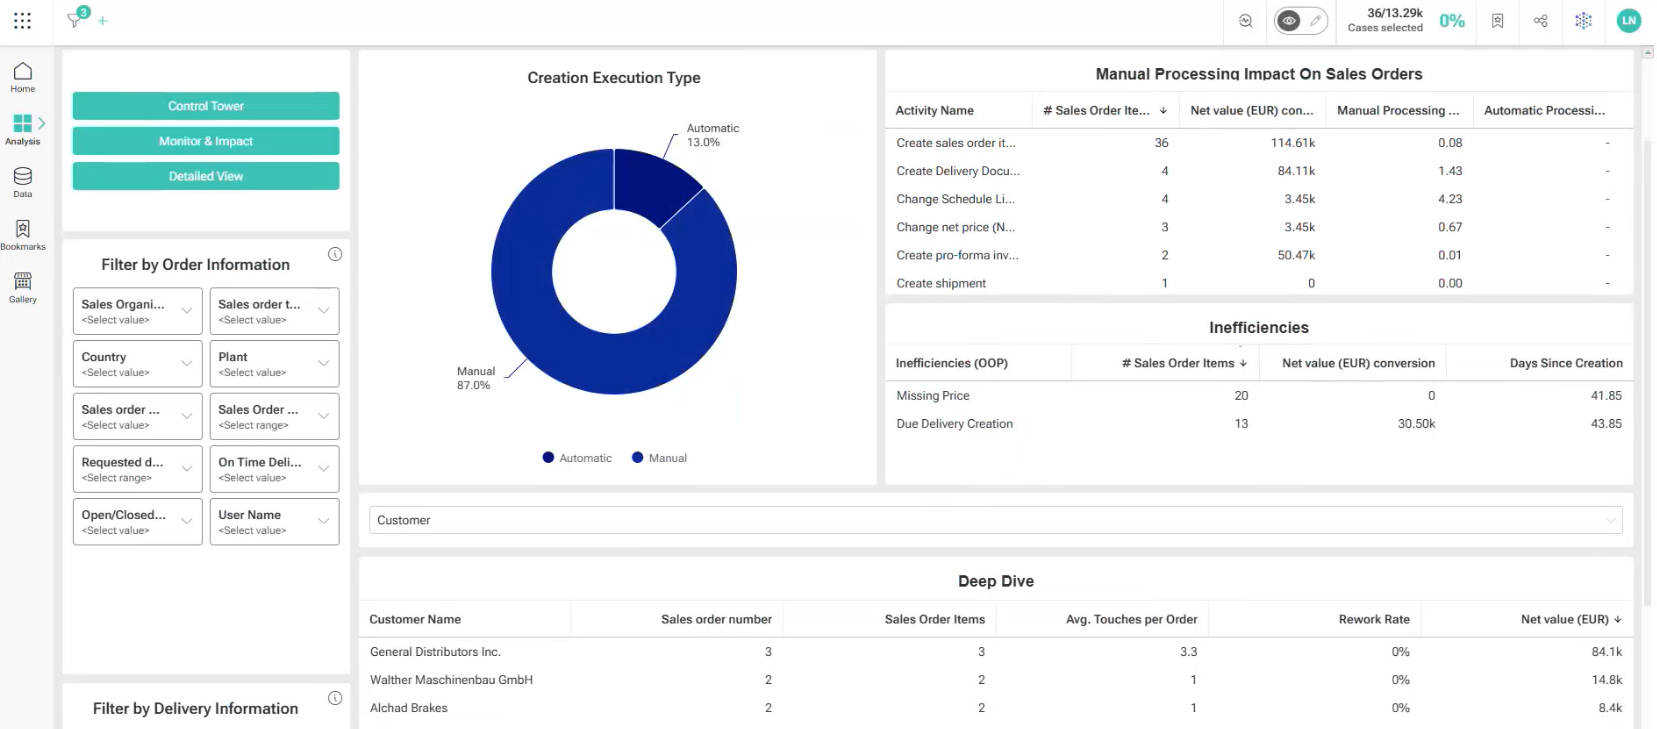The width and height of the screenshot is (1657, 729).
Task: Open the insights explorer magnifier icon
Action: pyautogui.click(x=1245, y=21)
